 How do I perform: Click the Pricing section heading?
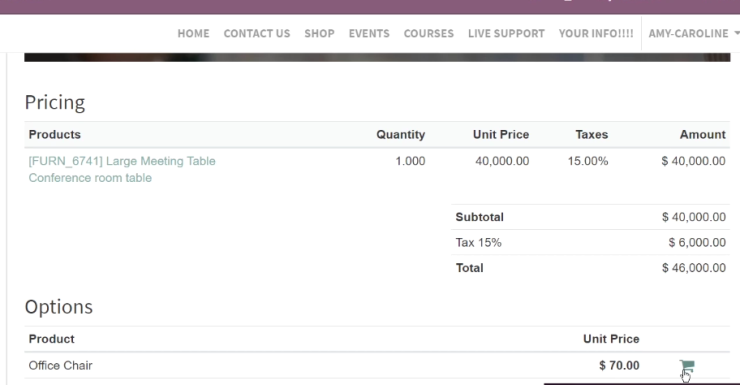(55, 102)
